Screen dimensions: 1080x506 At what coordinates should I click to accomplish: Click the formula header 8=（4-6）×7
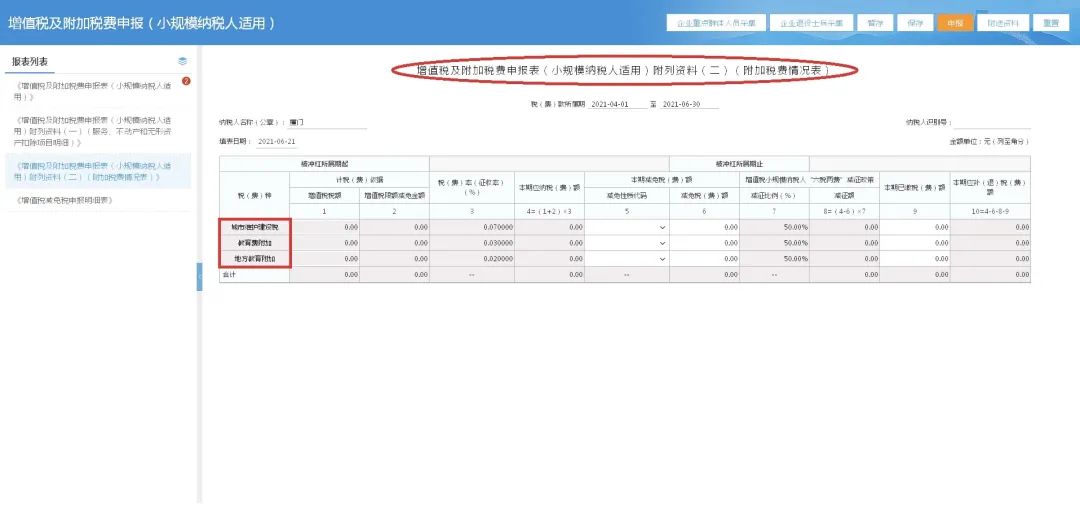[844, 211]
